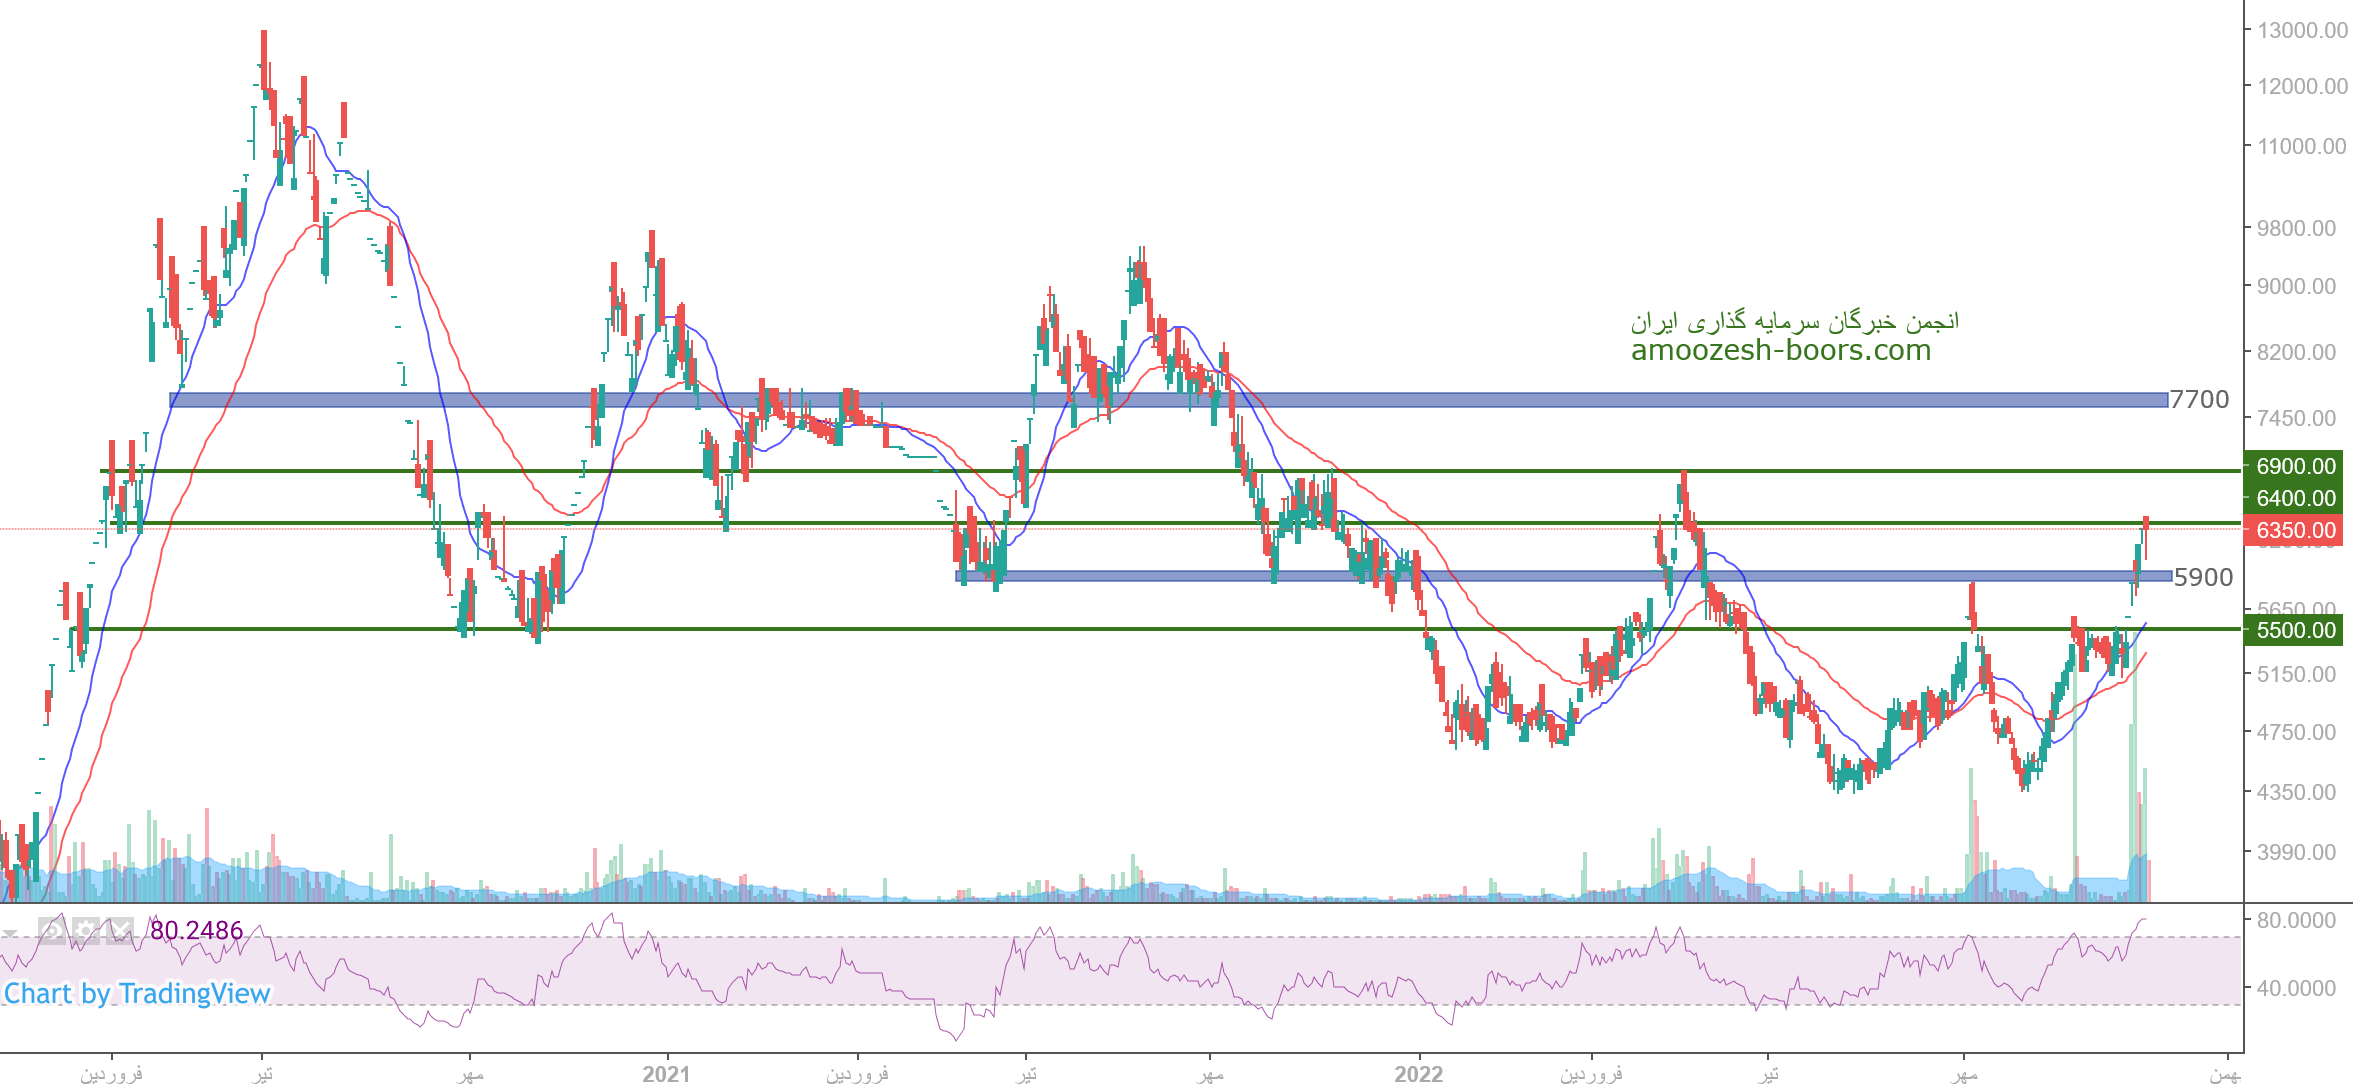This screenshot has height=1089, width=2353.
Task: Click the RSI value 80.2486
Action: 196,931
